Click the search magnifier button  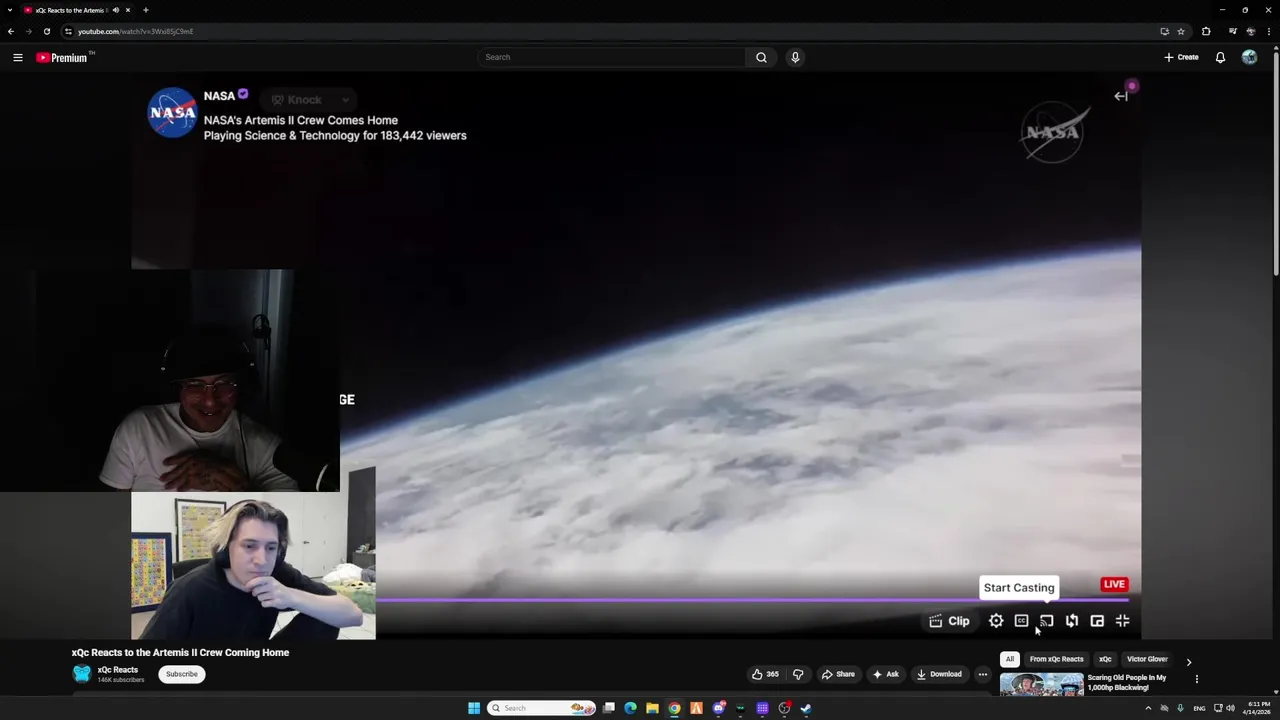[761, 57]
